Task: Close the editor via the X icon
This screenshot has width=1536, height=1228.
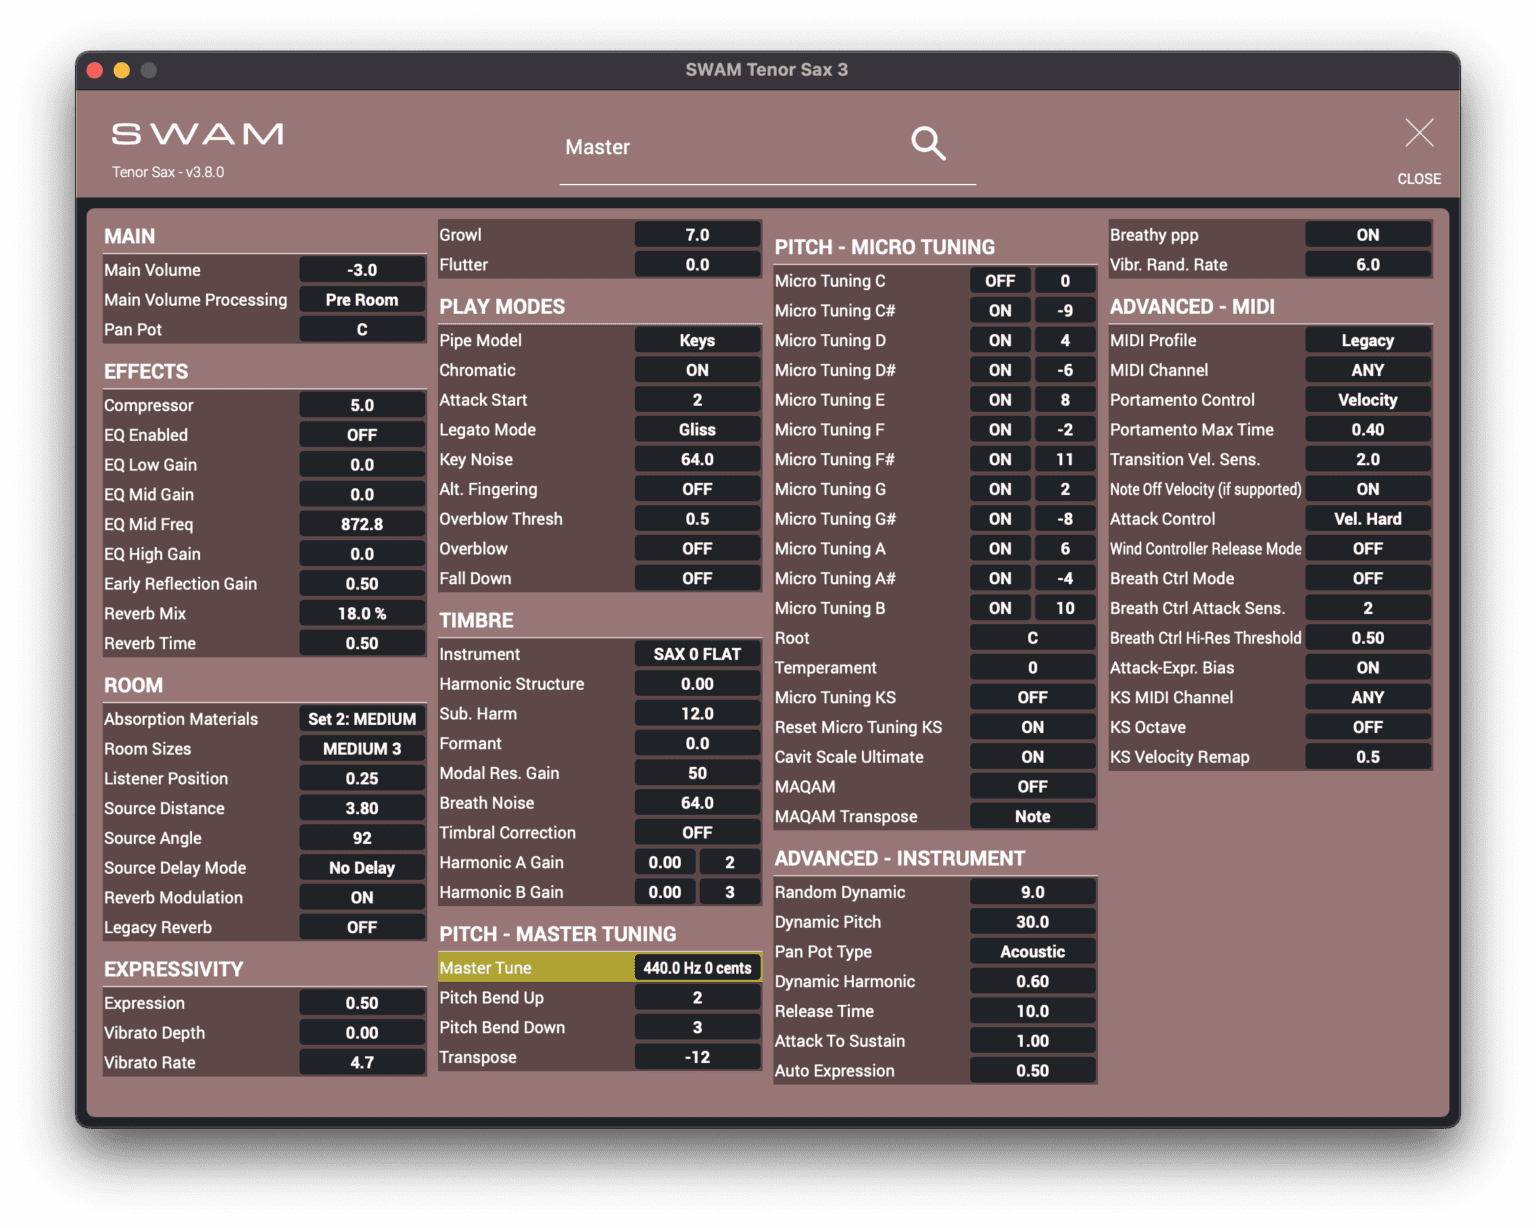Action: pyautogui.click(x=1418, y=132)
